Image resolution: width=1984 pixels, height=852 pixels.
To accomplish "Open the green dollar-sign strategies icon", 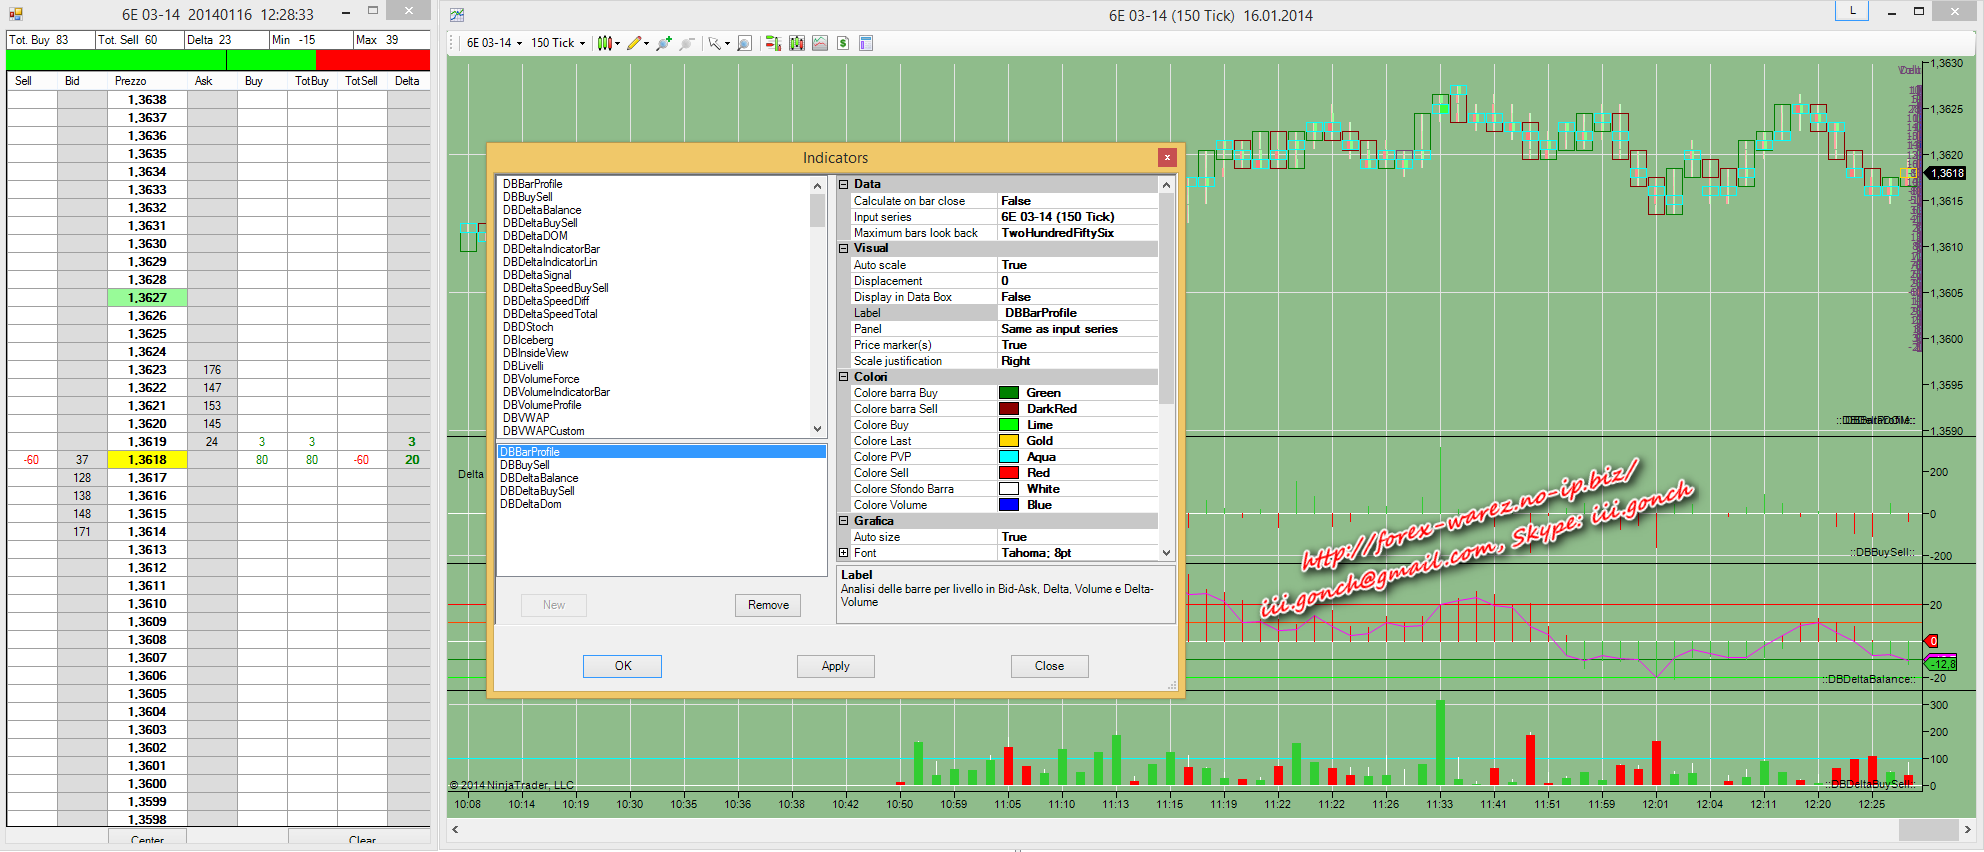I will (x=843, y=43).
